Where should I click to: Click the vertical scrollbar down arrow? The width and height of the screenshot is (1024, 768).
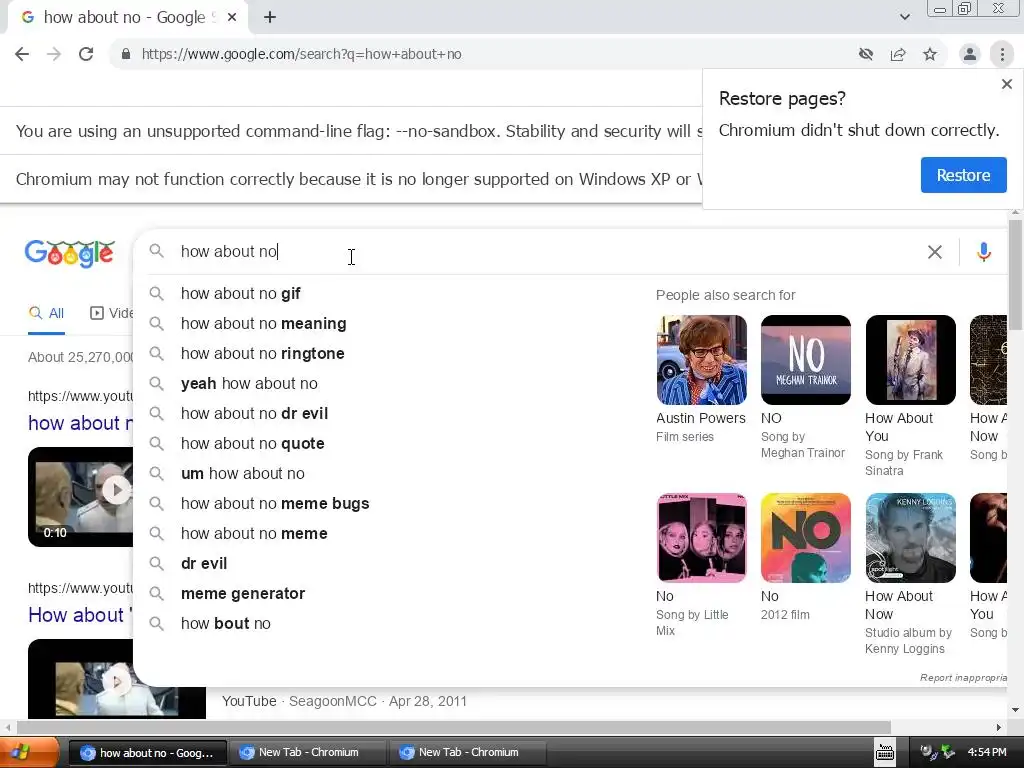1015,710
